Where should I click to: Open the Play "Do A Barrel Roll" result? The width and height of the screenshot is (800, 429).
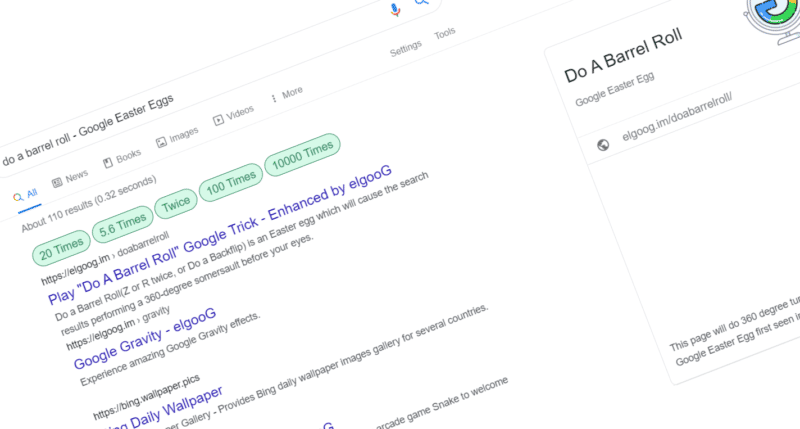point(219,234)
